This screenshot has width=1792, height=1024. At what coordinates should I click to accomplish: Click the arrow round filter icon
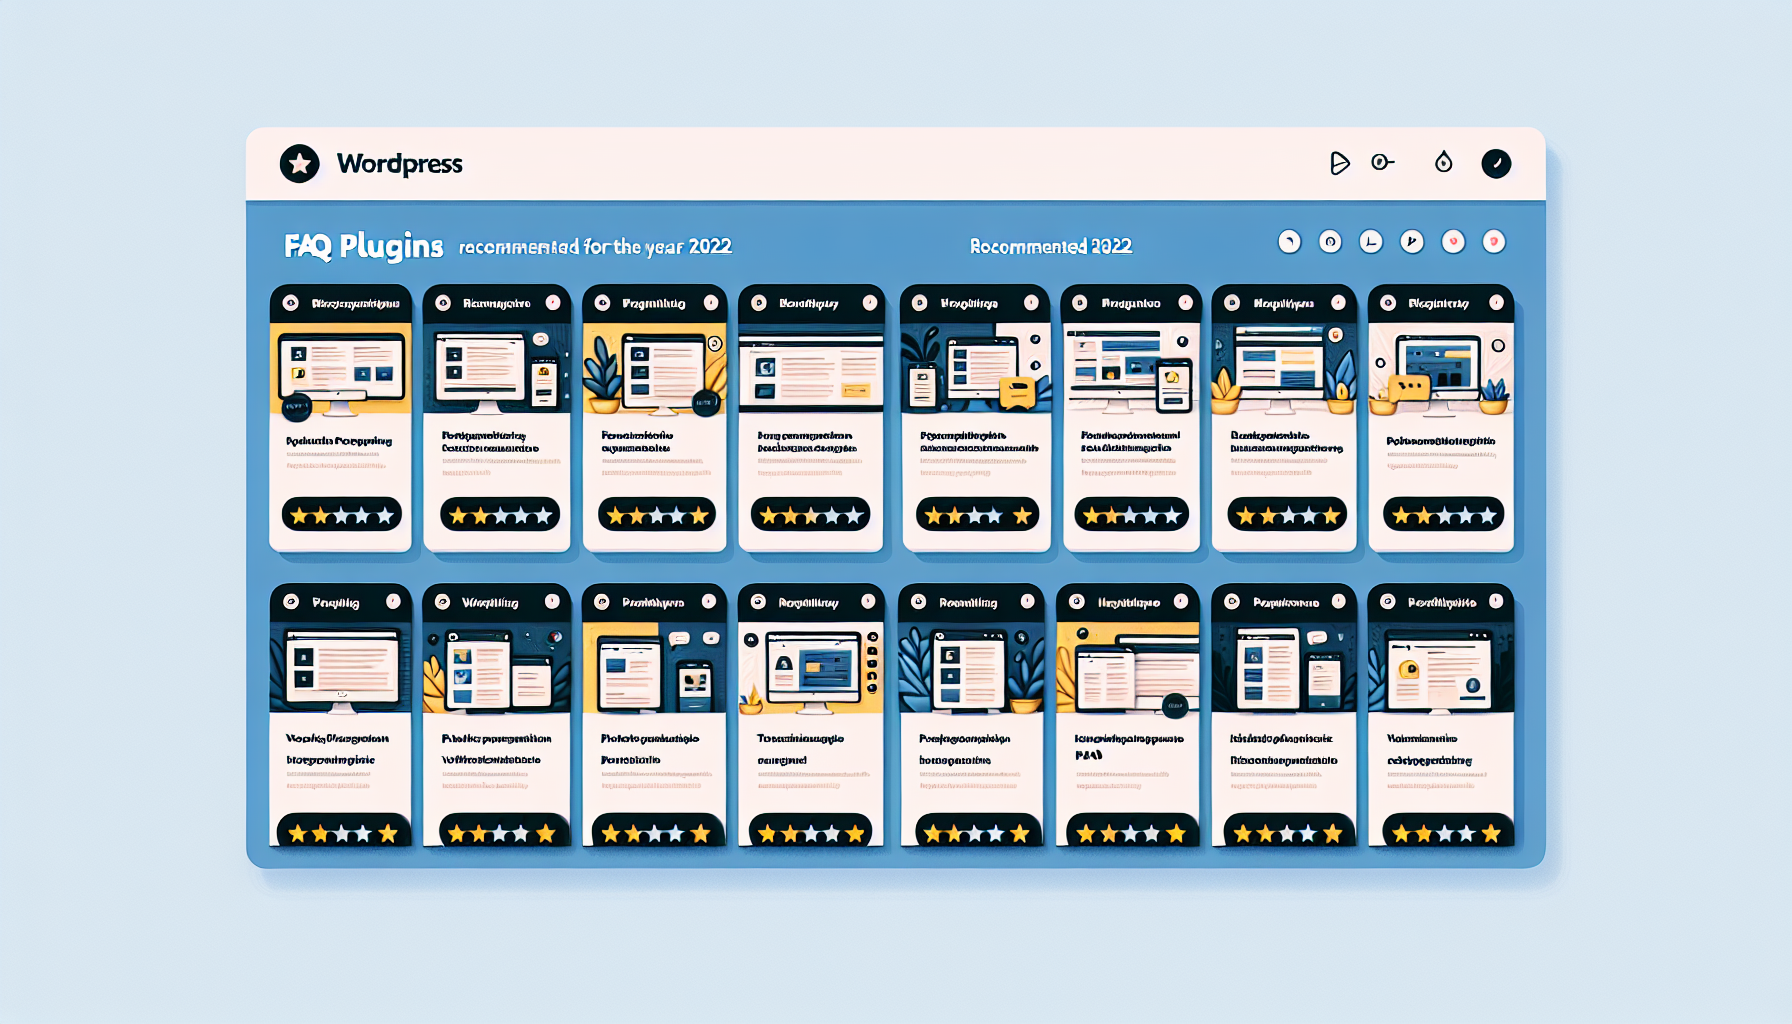(x=1412, y=241)
